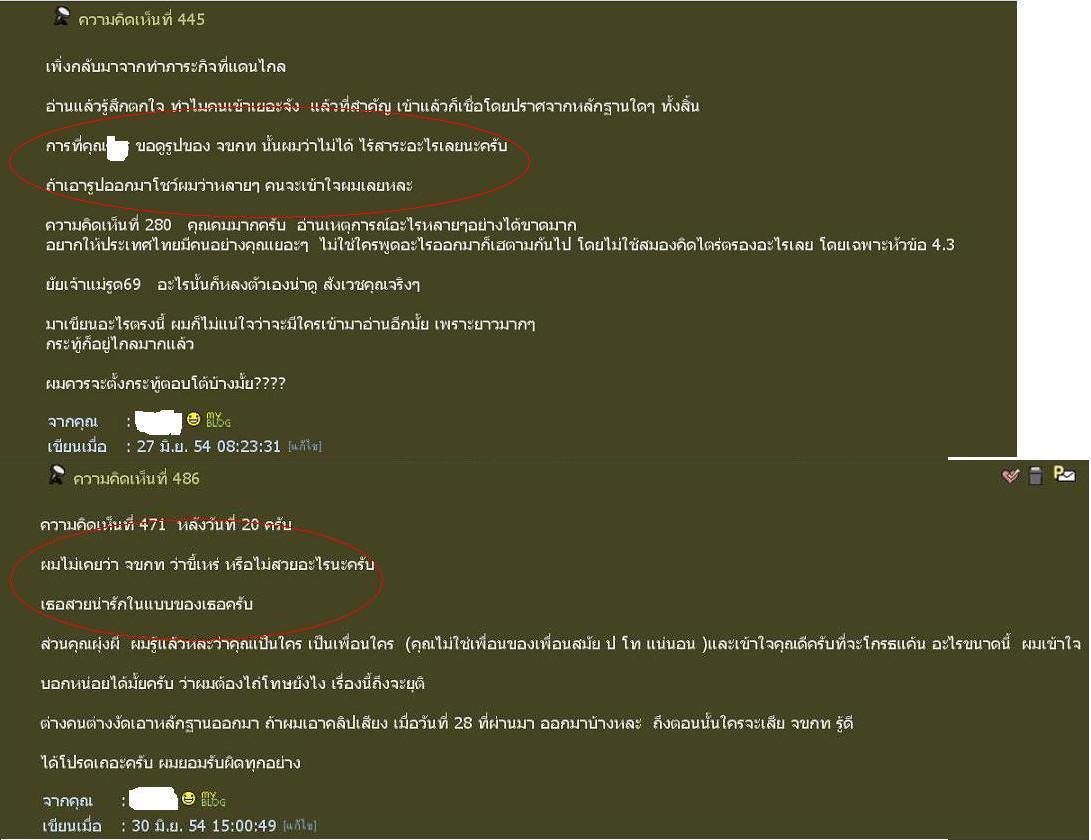Click the text ผมควรจะตั้งกระทู้ตอบโต้บ้างมั้ย????
The height and width of the screenshot is (840, 1091).
coord(166,383)
